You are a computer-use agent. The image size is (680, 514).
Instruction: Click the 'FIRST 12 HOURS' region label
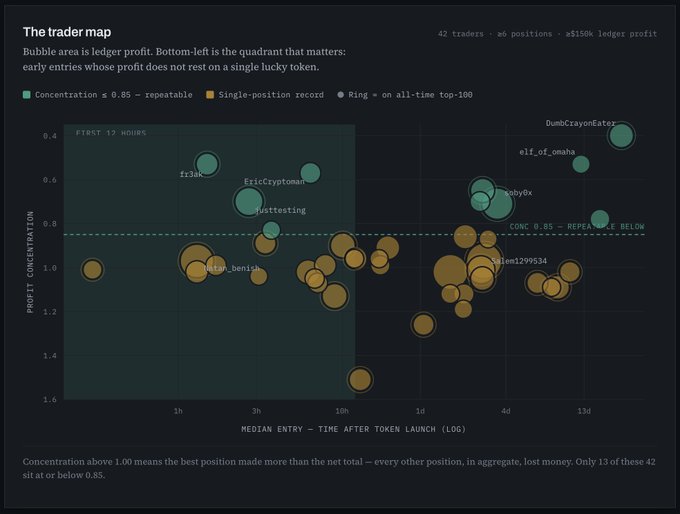(111, 133)
